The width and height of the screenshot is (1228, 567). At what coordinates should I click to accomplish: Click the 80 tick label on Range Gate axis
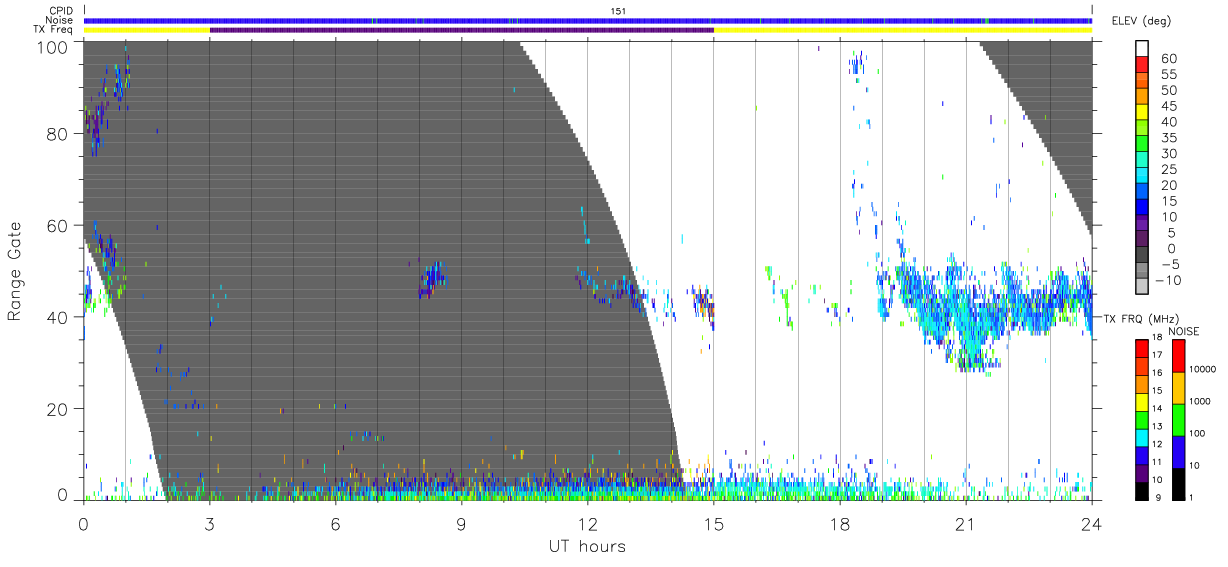(59, 133)
